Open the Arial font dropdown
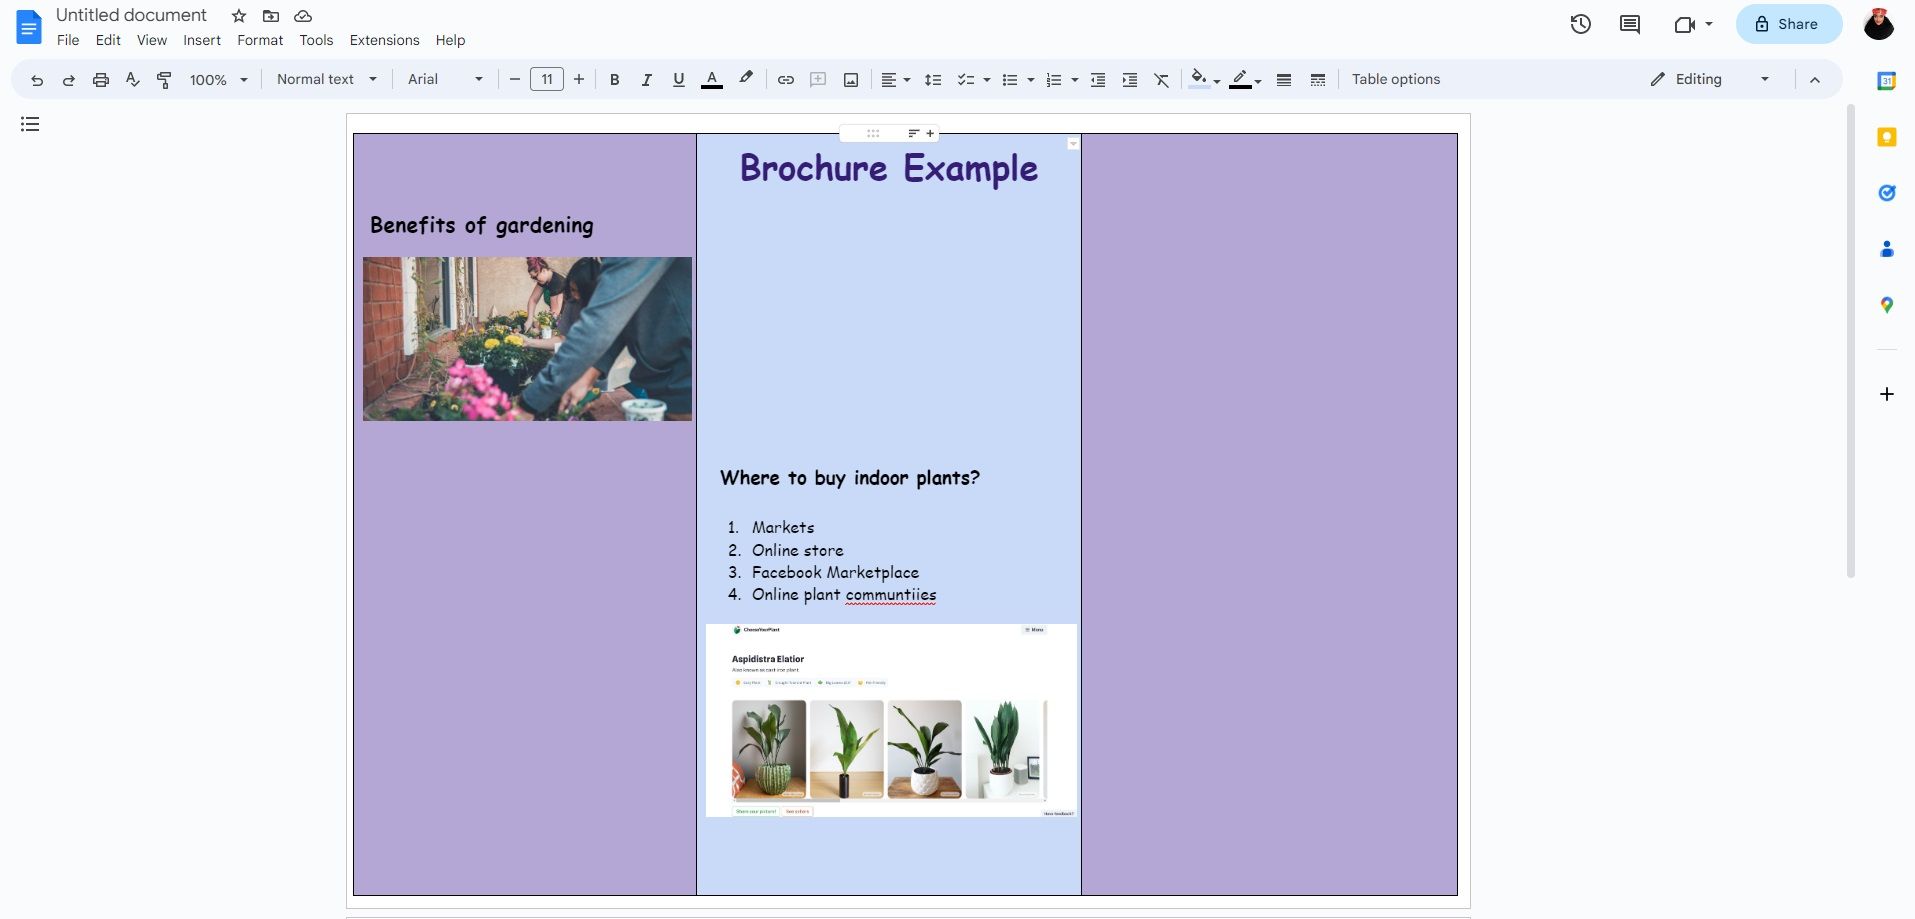This screenshot has height=919, width=1915. 445,80
